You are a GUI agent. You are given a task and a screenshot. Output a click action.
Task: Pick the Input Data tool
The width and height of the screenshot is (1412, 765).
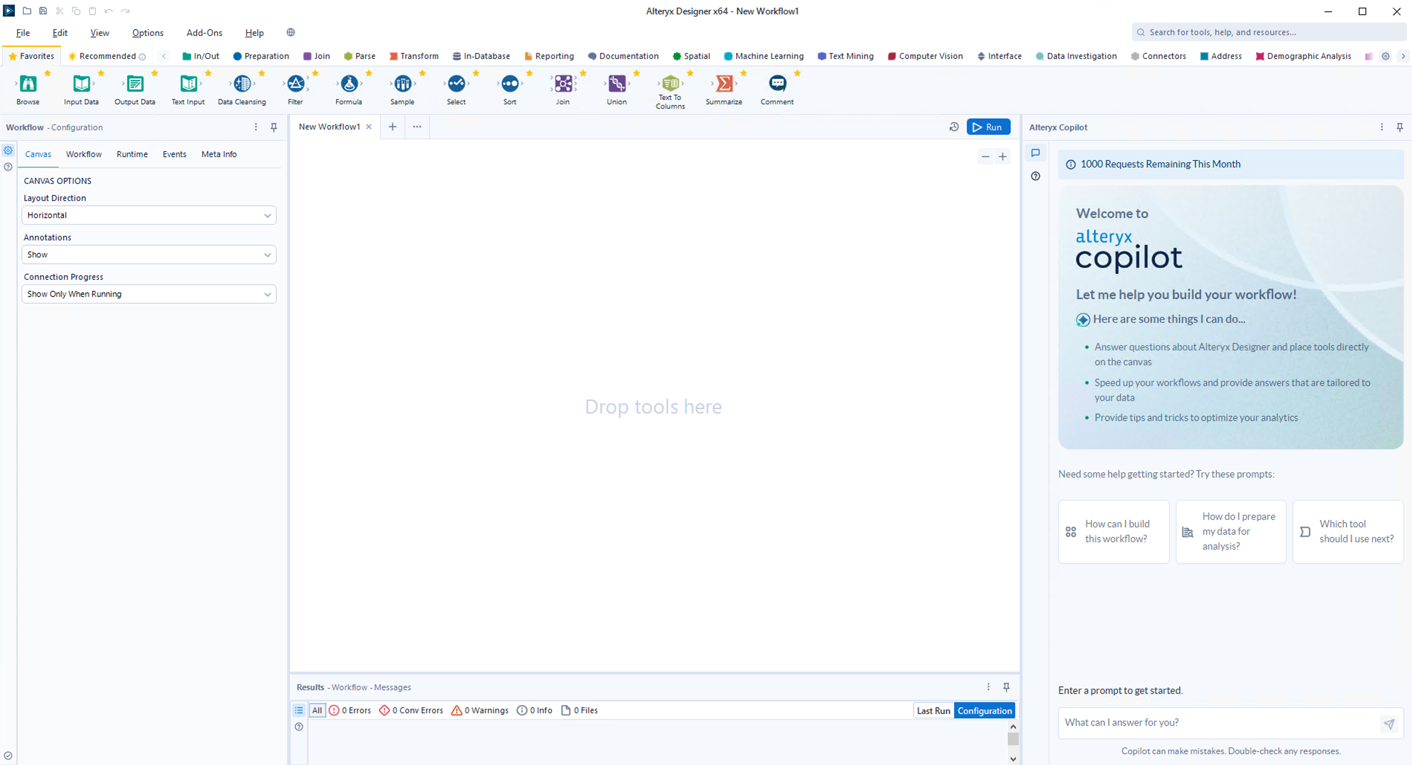point(81,84)
